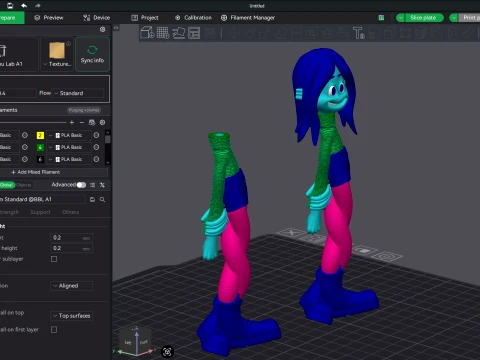Click the Add plate grid icon
480x360 pixels.
pos(163,33)
